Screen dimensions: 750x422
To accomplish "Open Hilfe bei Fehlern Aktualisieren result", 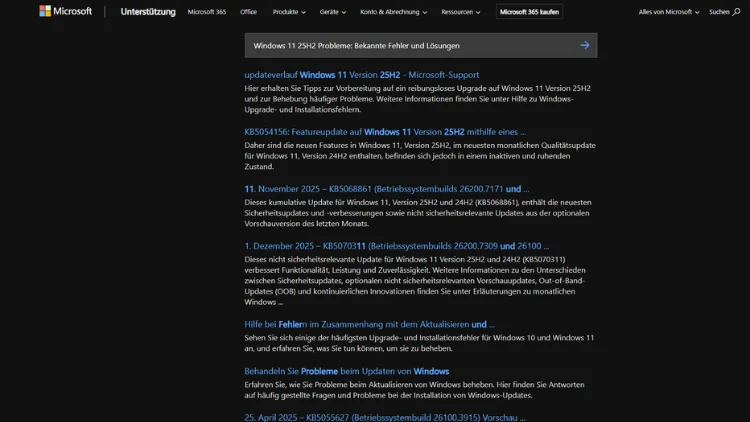I will click(369, 324).
